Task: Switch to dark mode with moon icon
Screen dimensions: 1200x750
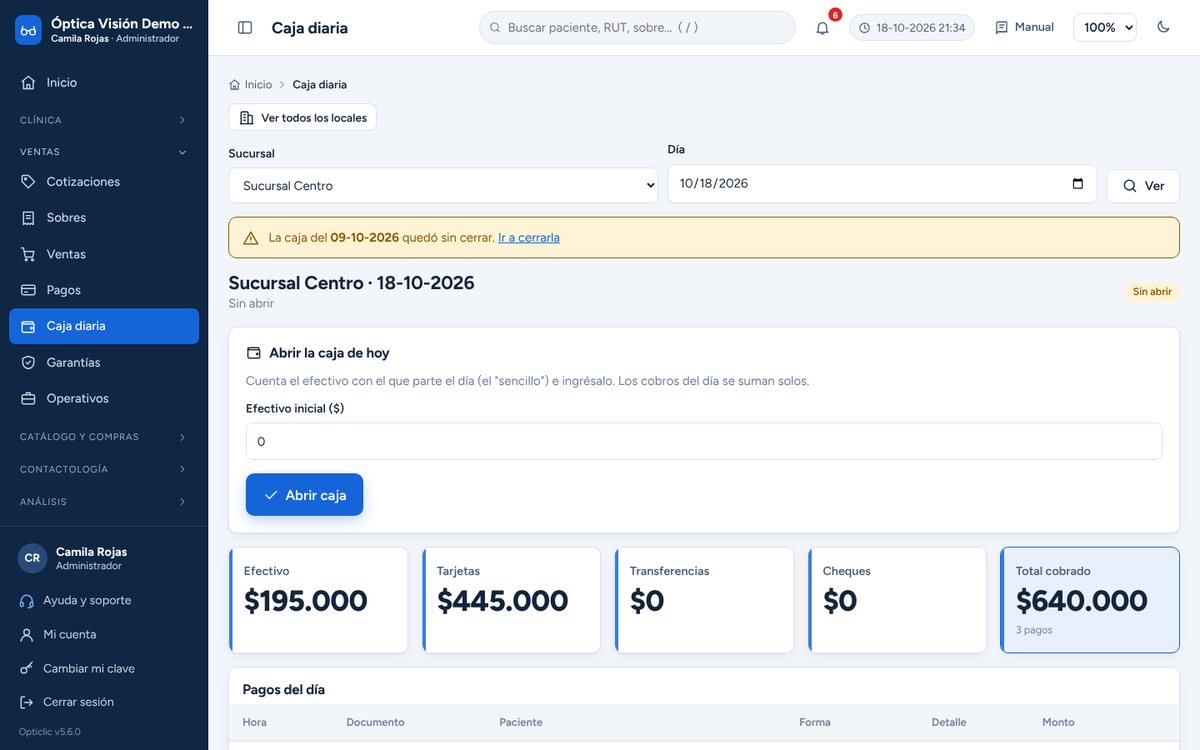Action: tap(1163, 27)
